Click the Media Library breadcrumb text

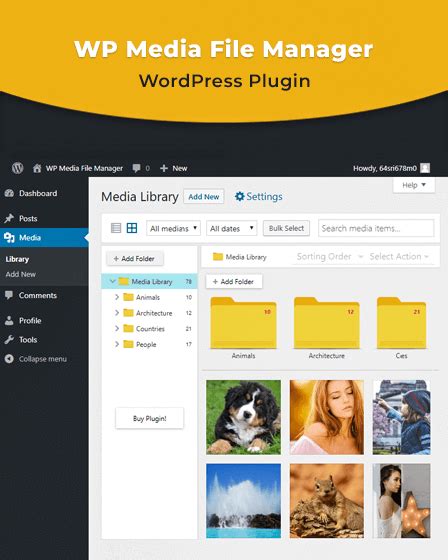(x=246, y=257)
